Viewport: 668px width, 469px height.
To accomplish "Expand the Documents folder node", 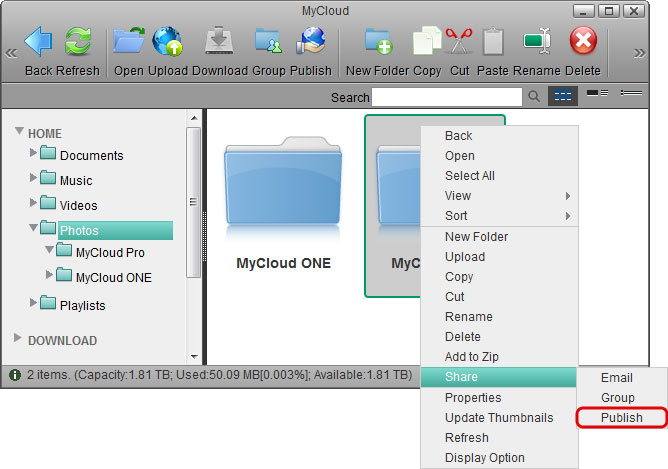I will click(34, 153).
